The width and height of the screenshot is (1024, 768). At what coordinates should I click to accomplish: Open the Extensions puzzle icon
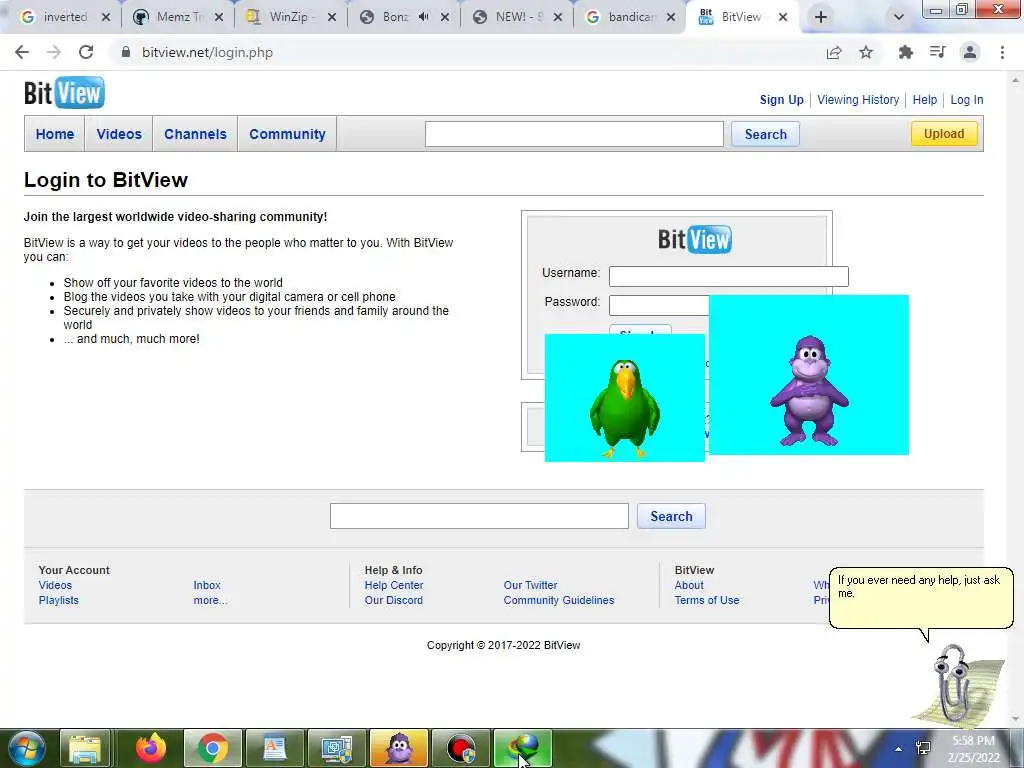coord(905,52)
